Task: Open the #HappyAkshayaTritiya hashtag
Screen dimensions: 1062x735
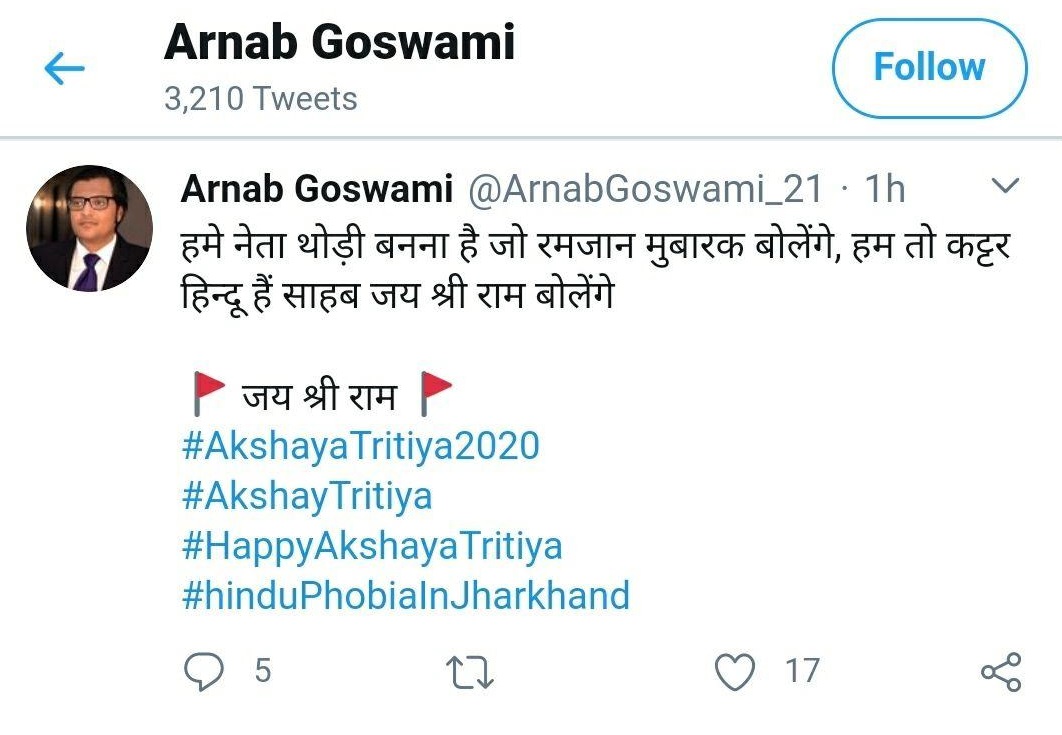Action: click(x=372, y=546)
